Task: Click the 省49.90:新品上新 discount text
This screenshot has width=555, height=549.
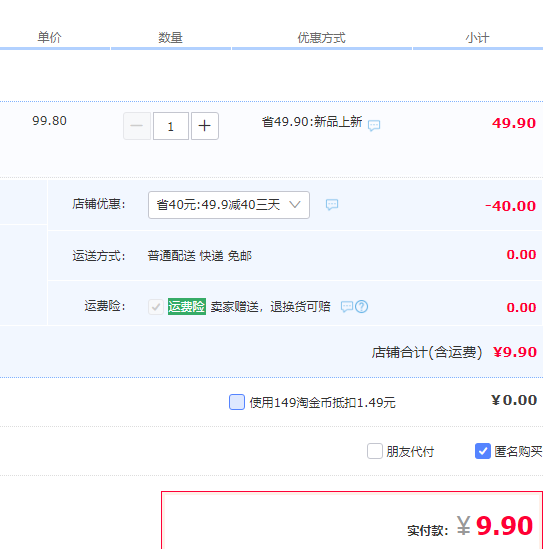Action: point(312,122)
